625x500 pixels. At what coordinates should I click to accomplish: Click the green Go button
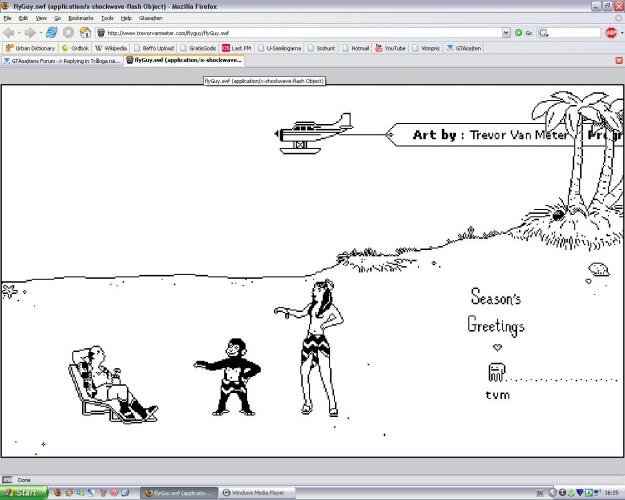(x=522, y=32)
